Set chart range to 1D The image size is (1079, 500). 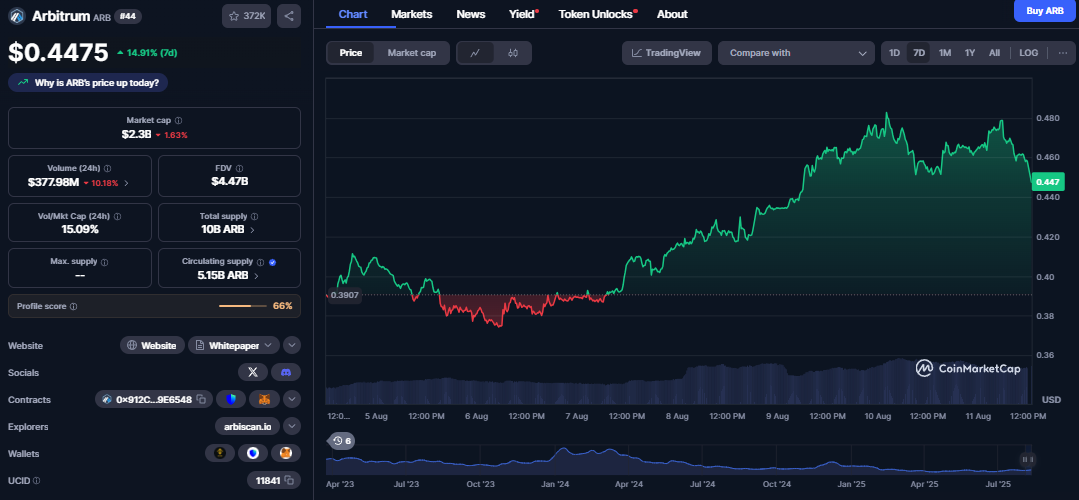[x=894, y=53]
